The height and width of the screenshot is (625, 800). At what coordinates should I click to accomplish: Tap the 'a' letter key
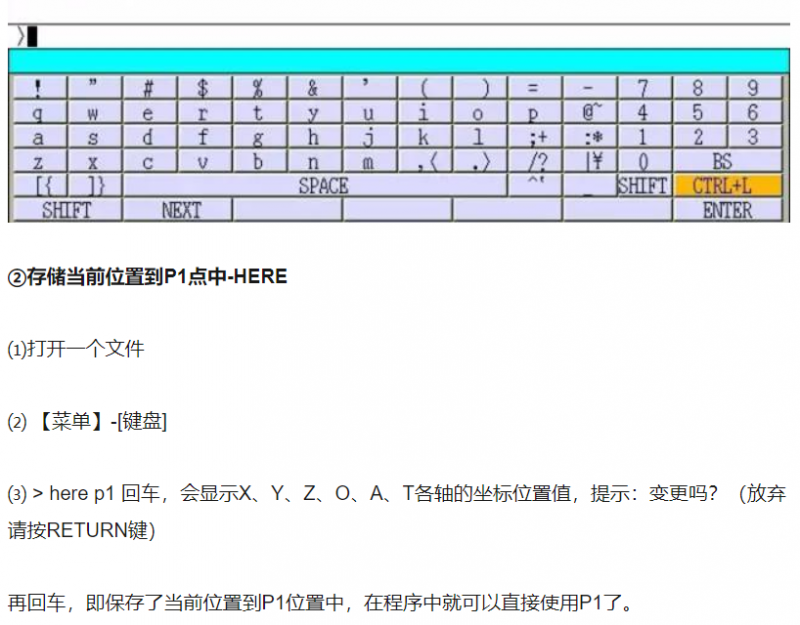click(39, 137)
